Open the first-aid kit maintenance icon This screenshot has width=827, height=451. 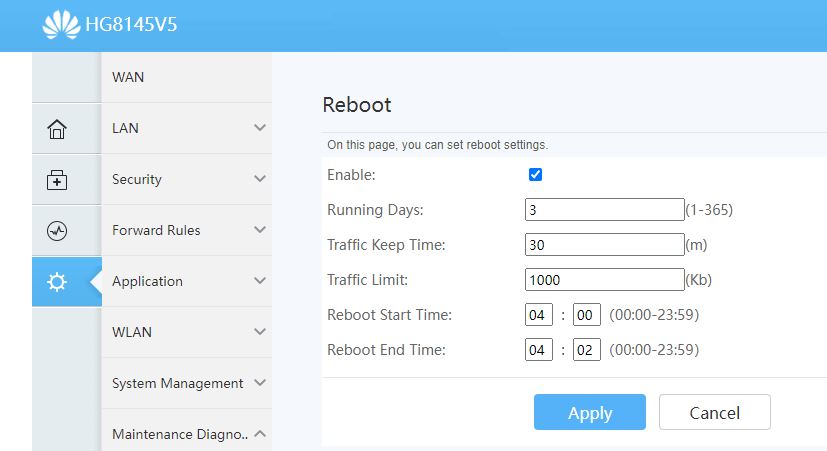(x=57, y=180)
